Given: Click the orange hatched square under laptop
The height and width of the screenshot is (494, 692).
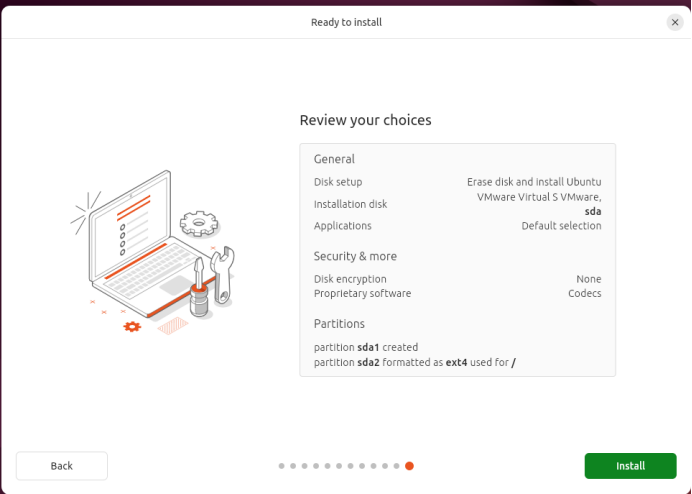Looking at the screenshot, I should click(x=173, y=326).
